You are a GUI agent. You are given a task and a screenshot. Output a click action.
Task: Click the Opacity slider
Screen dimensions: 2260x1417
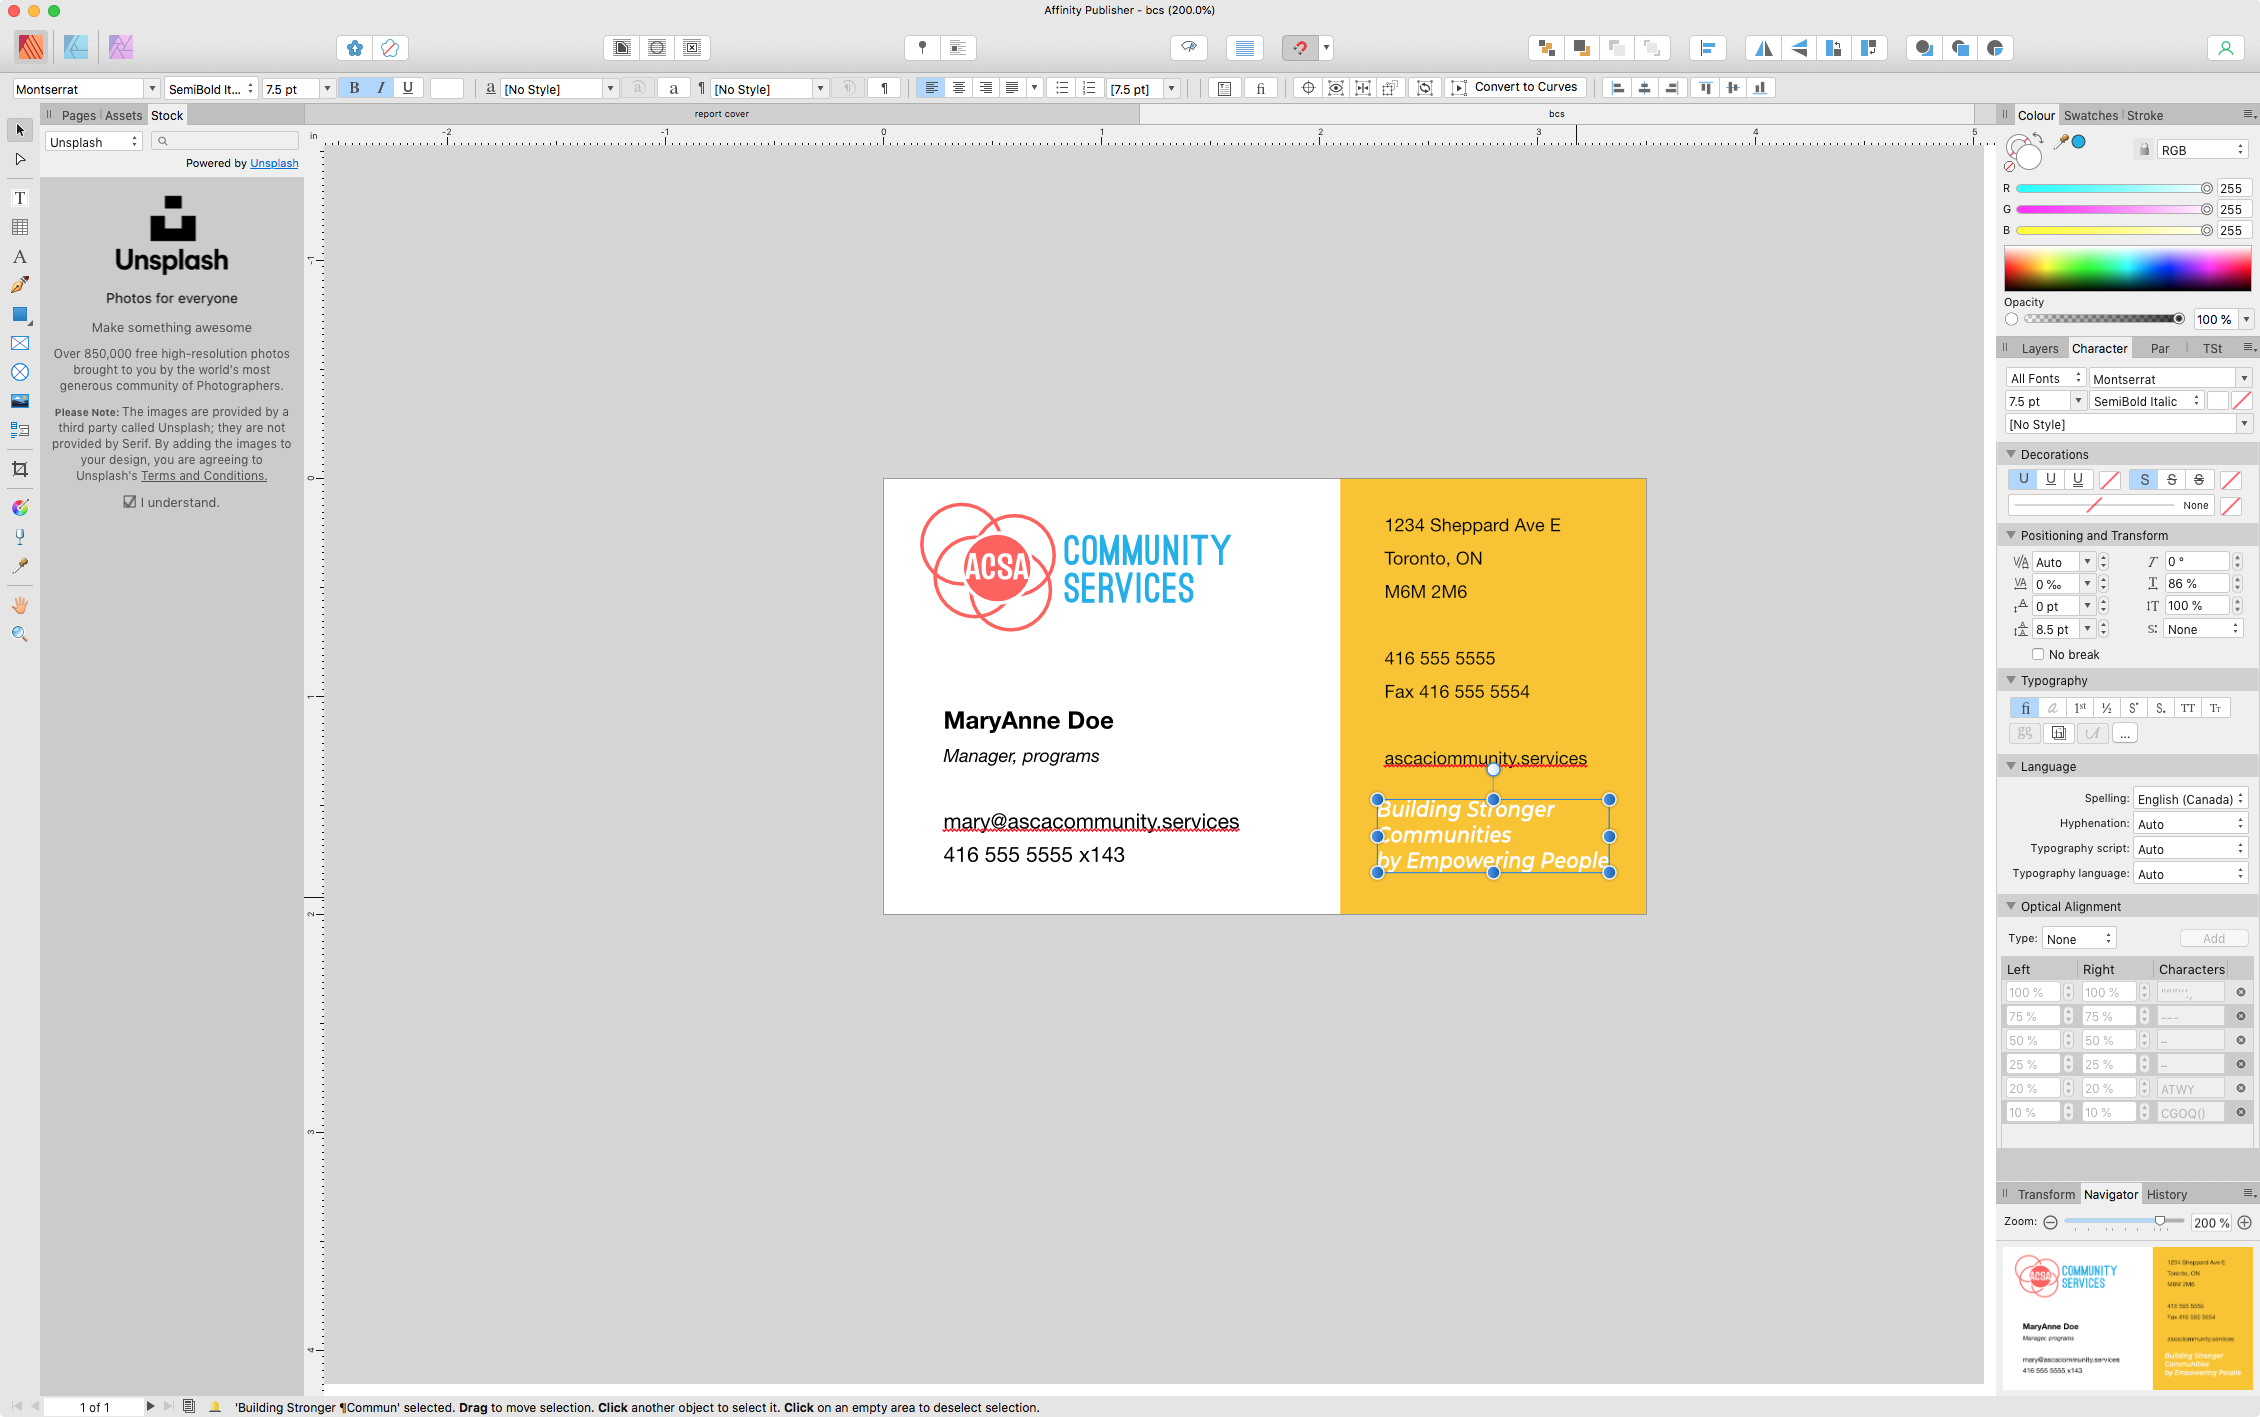coord(2100,319)
